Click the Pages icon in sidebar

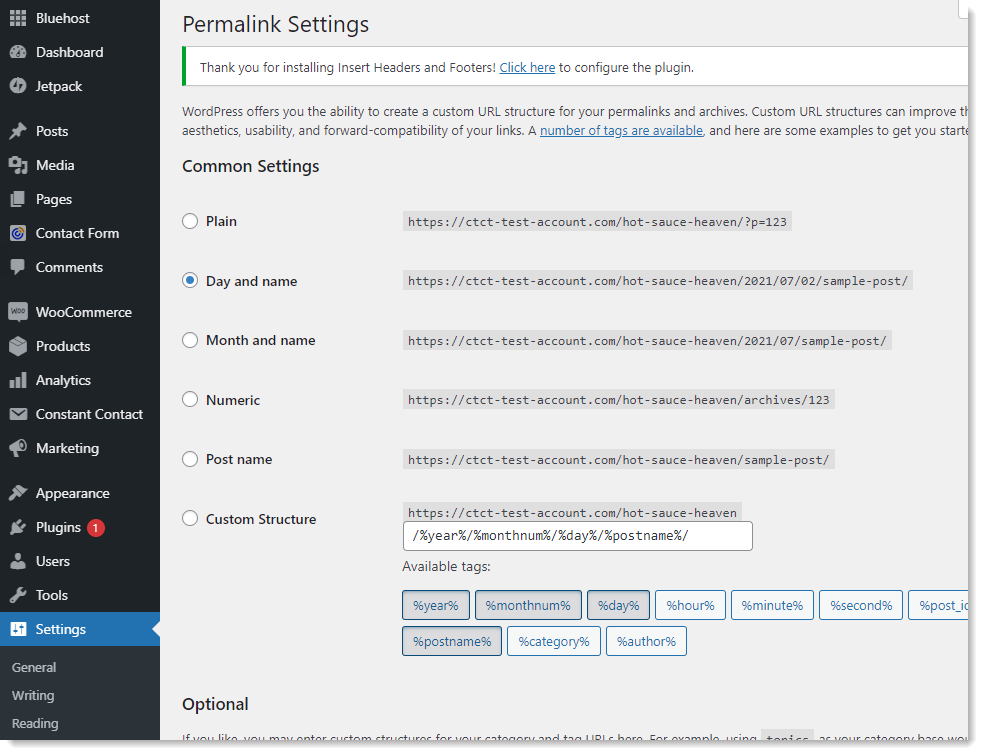click(18, 199)
